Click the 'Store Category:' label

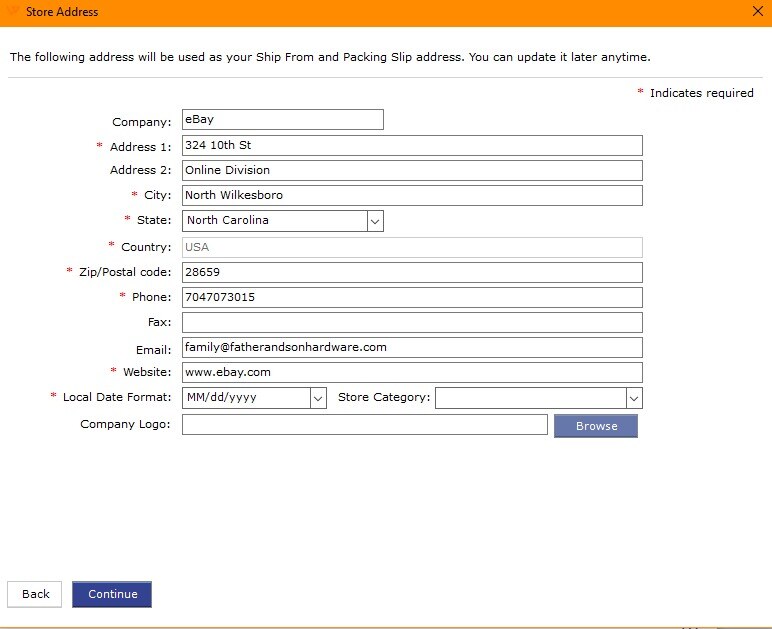coord(384,397)
